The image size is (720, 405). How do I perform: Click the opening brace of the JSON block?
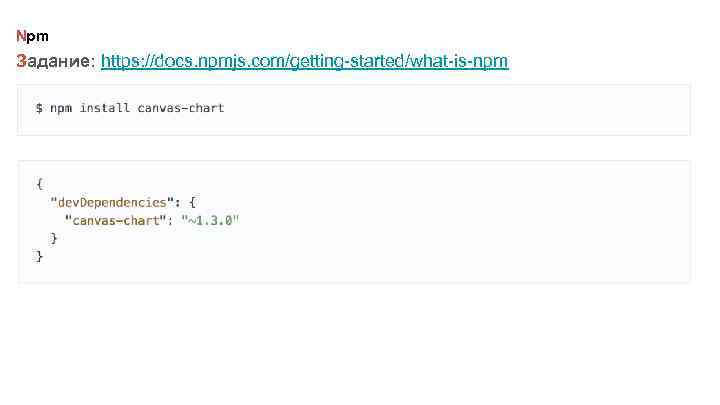(x=39, y=183)
